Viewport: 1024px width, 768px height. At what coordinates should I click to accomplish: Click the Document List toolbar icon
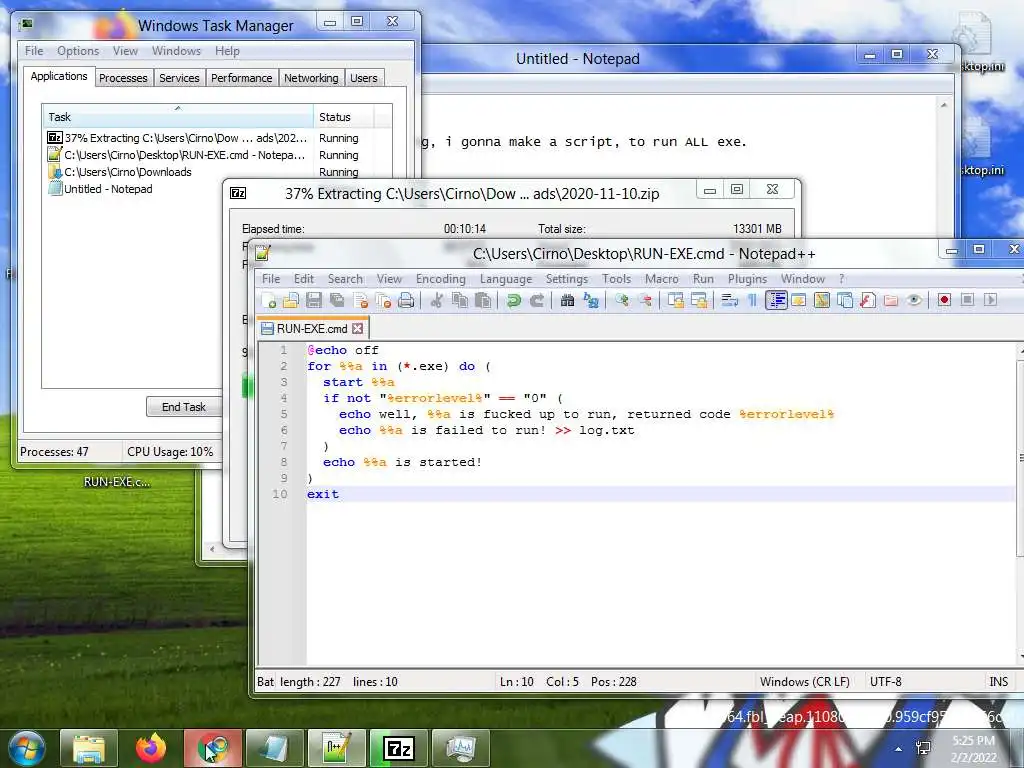tap(844, 300)
